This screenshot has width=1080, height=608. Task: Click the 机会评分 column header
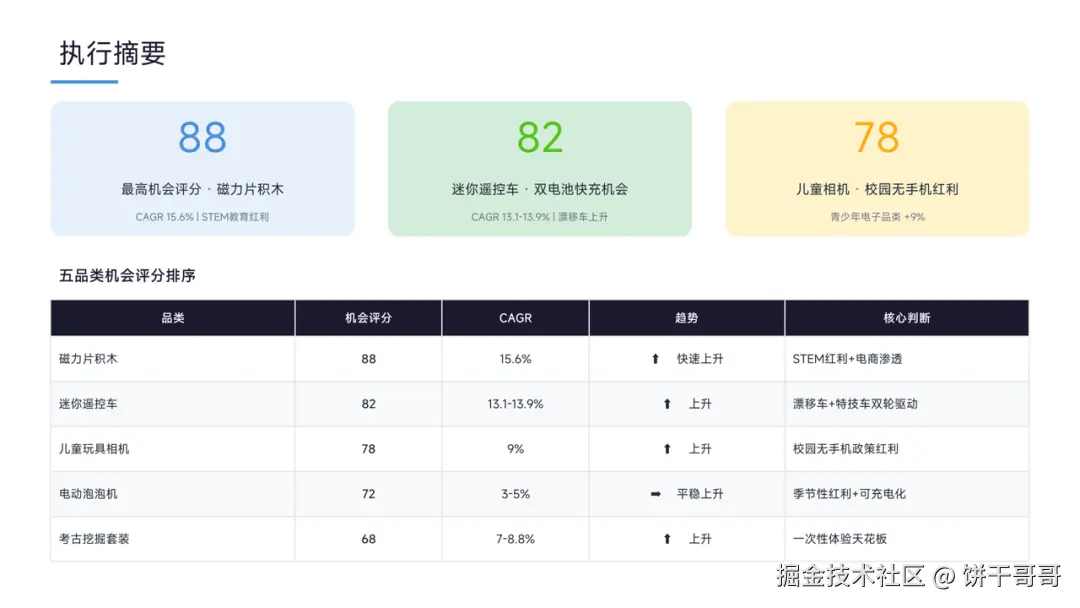click(x=368, y=318)
